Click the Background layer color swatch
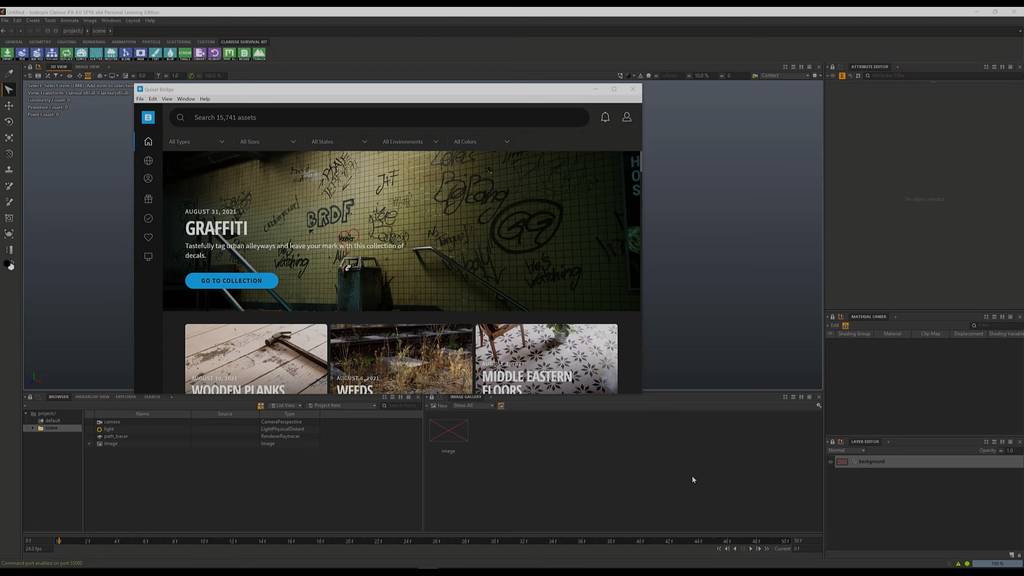The height and width of the screenshot is (576, 1024). [x=842, y=461]
